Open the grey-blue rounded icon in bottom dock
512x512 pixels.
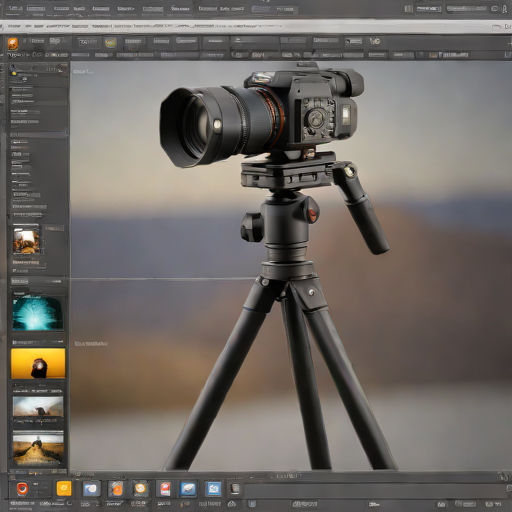click(91, 489)
